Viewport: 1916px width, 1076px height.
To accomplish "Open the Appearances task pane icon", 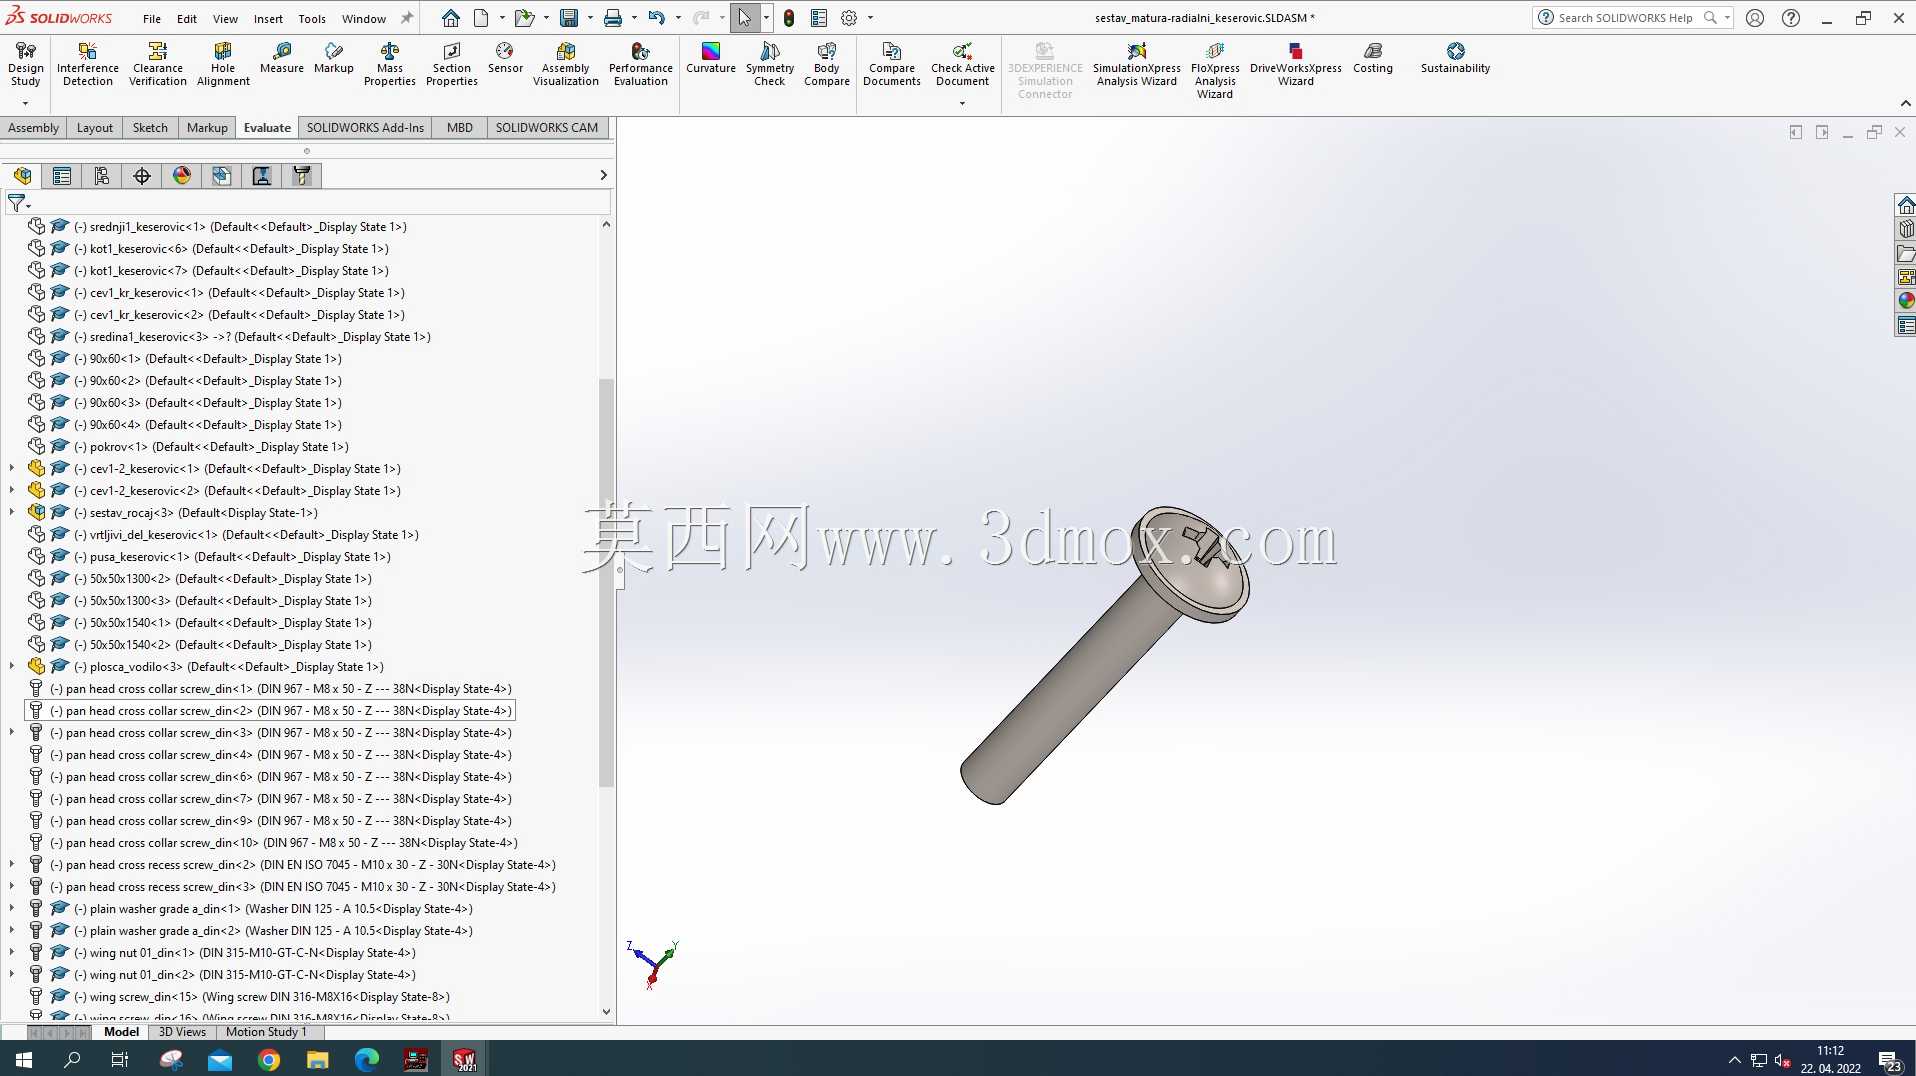I will pyautogui.click(x=1906, y=301).
